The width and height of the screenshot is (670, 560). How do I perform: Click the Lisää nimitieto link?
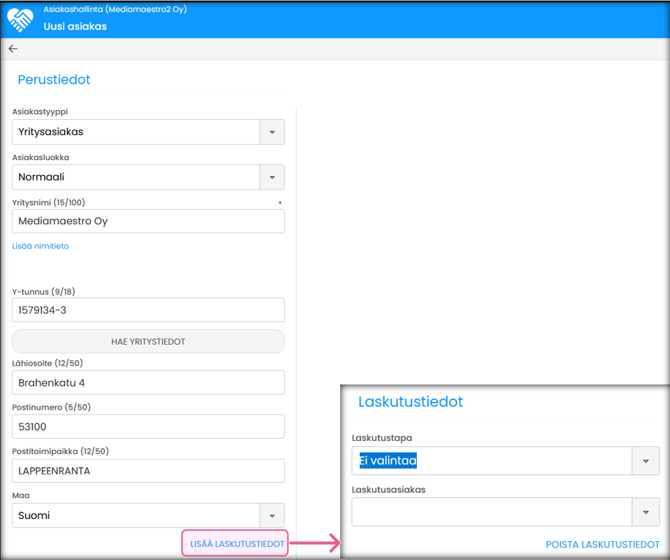pos(40,246)
